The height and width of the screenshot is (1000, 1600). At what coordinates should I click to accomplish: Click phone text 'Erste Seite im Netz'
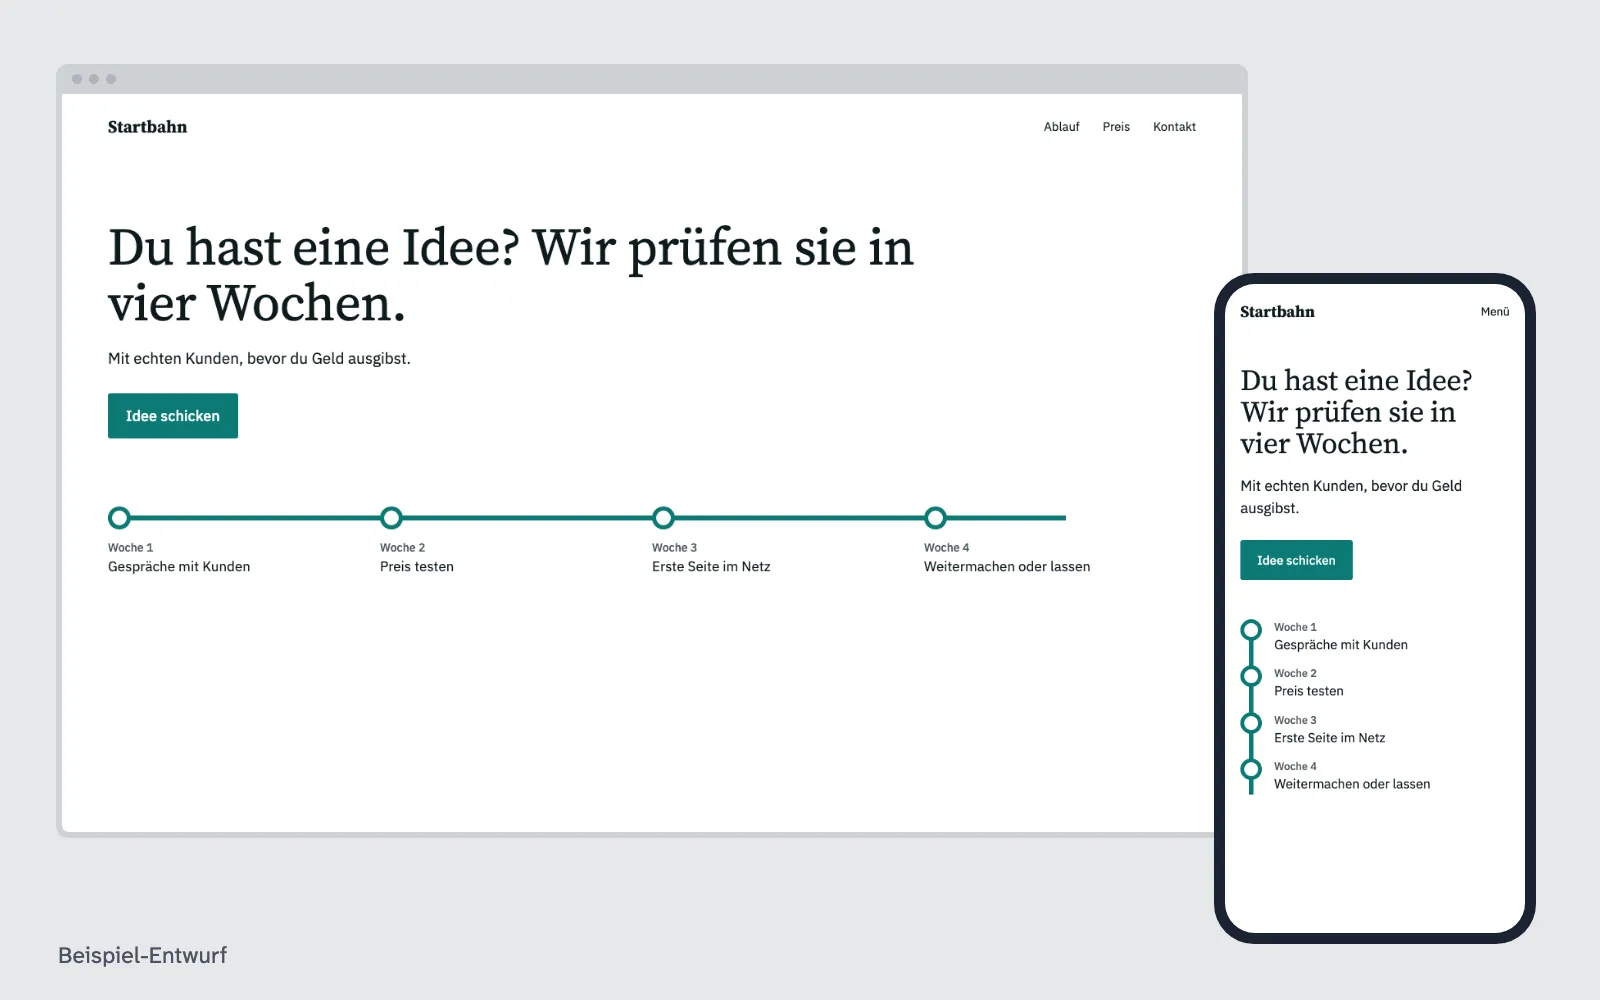tap(1330, 738)
